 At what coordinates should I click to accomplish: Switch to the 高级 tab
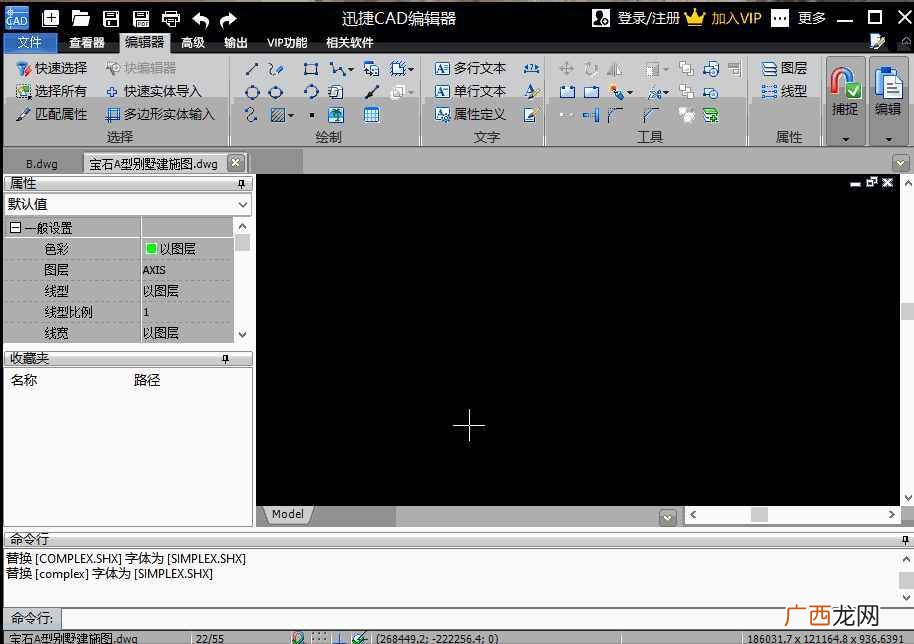[193, 43]
